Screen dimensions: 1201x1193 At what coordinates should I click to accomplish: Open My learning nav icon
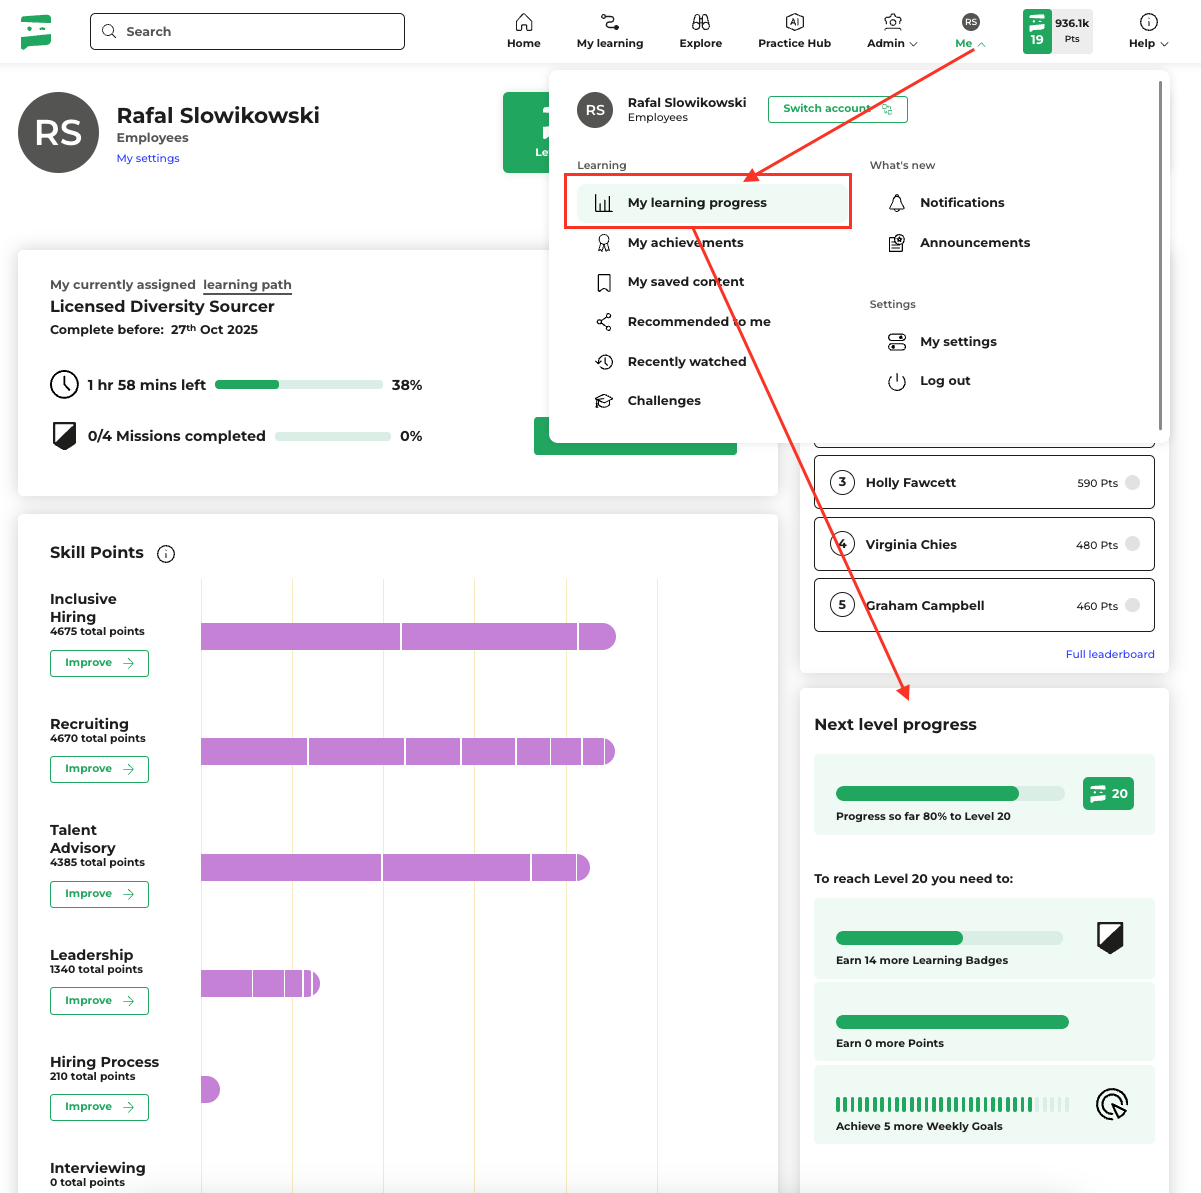pos(610,22)
